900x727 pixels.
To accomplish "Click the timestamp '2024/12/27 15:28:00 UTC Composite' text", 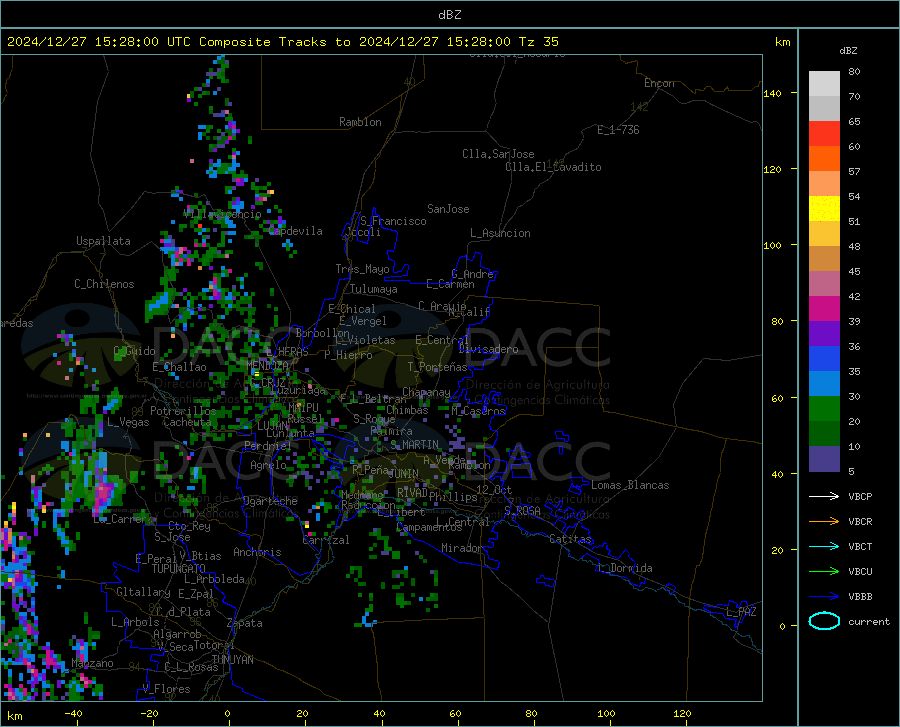I will pos(138,42).
